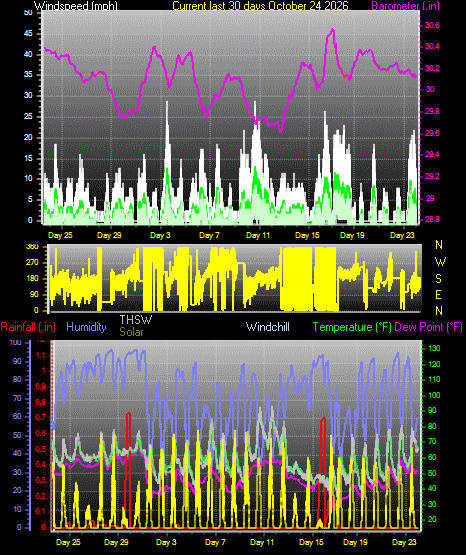The height and width of the screenshot is (555, 466).
Task: Select "Day 23" under the bottom chart
Action: [404, 542]
